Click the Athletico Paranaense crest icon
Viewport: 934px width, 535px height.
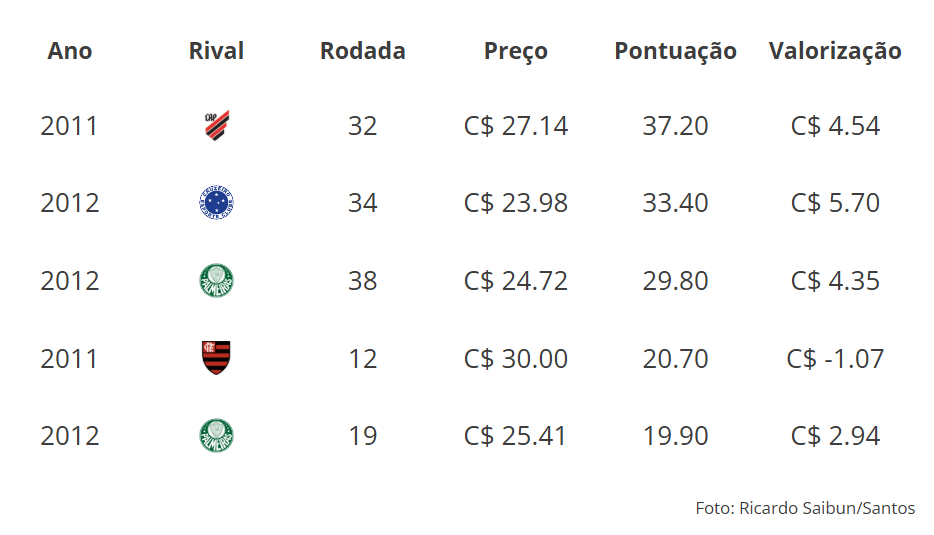click(217, 125)
